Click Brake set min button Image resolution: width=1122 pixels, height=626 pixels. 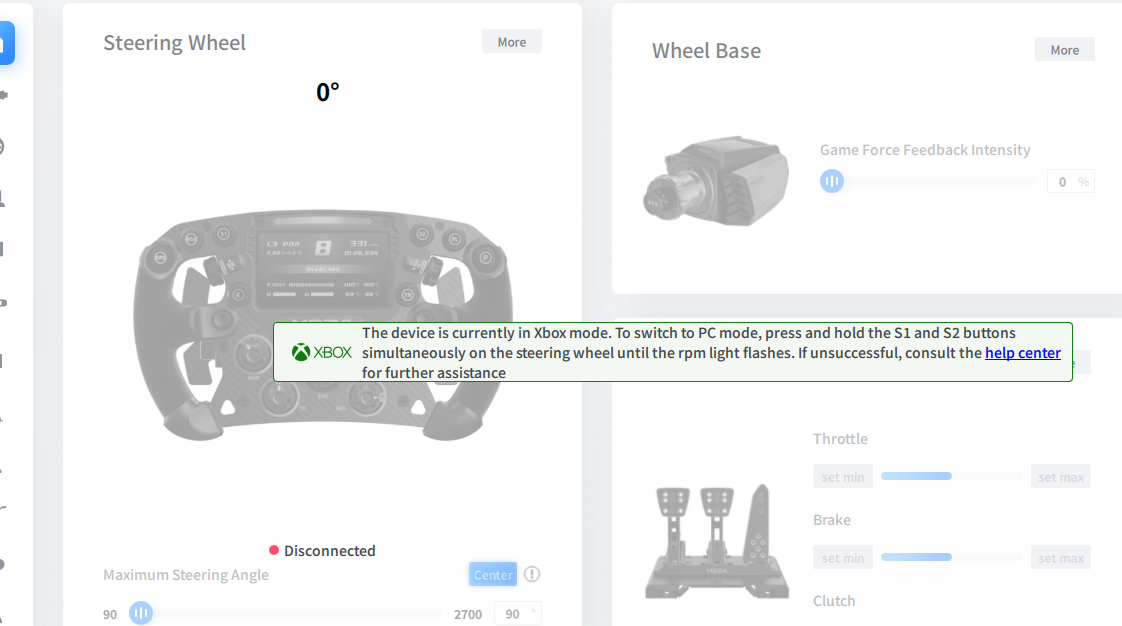click(x=842, y=558)
